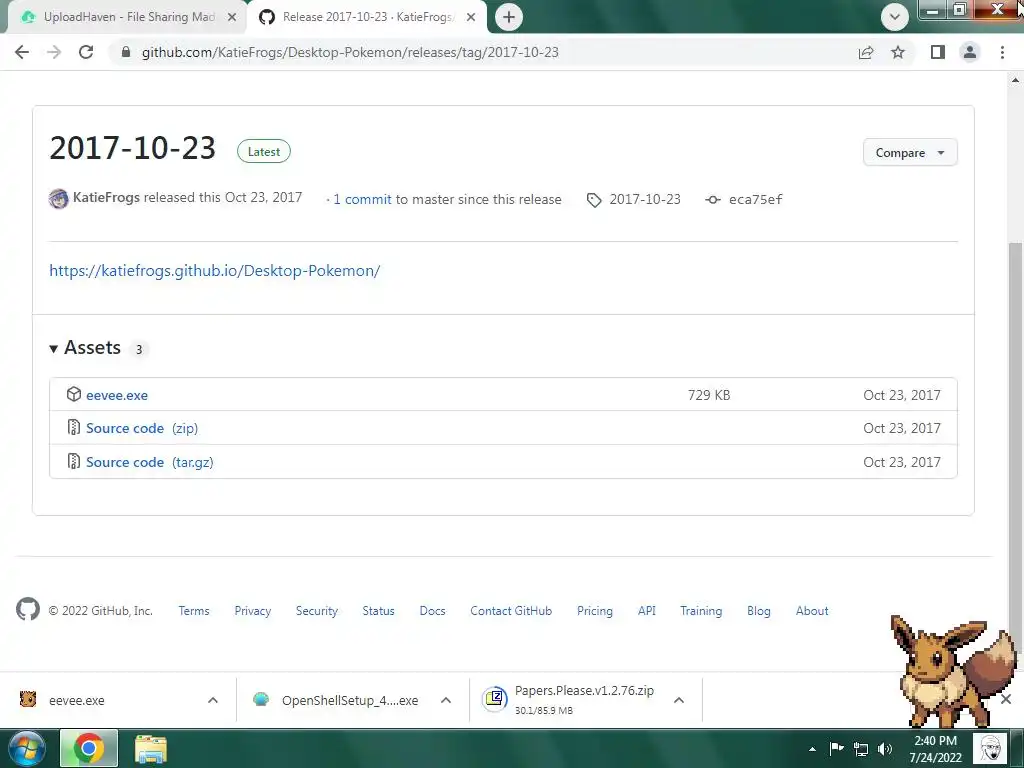Open the Action Center flag icon
This screenshot has height=768, width=1024.
point(837,748)
